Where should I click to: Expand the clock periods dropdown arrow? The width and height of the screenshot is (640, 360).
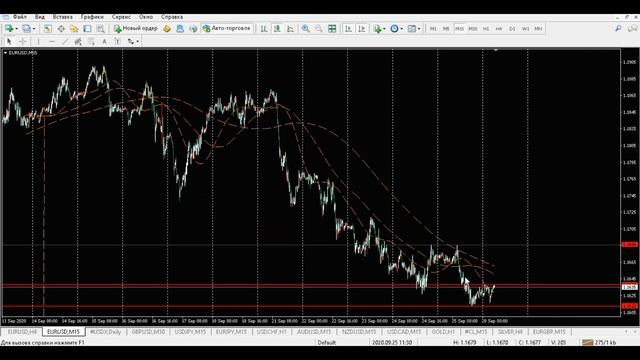tap(402, 29)
